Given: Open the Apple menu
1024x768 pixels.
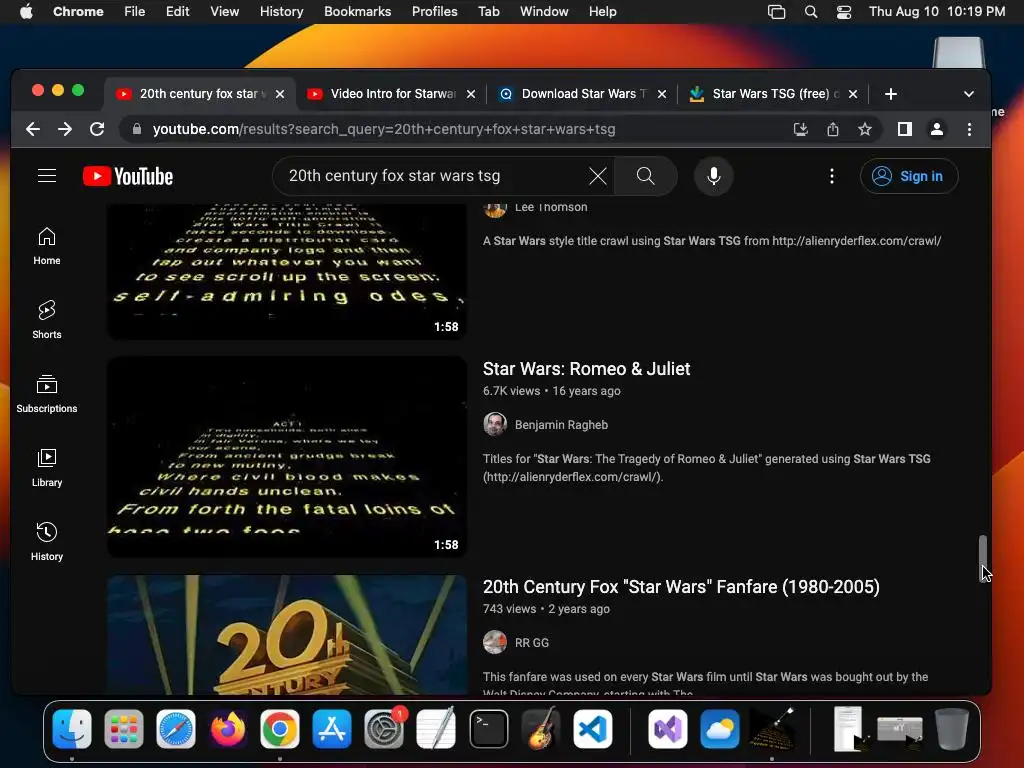Looking at the screenshot, I should click(26, 12).
